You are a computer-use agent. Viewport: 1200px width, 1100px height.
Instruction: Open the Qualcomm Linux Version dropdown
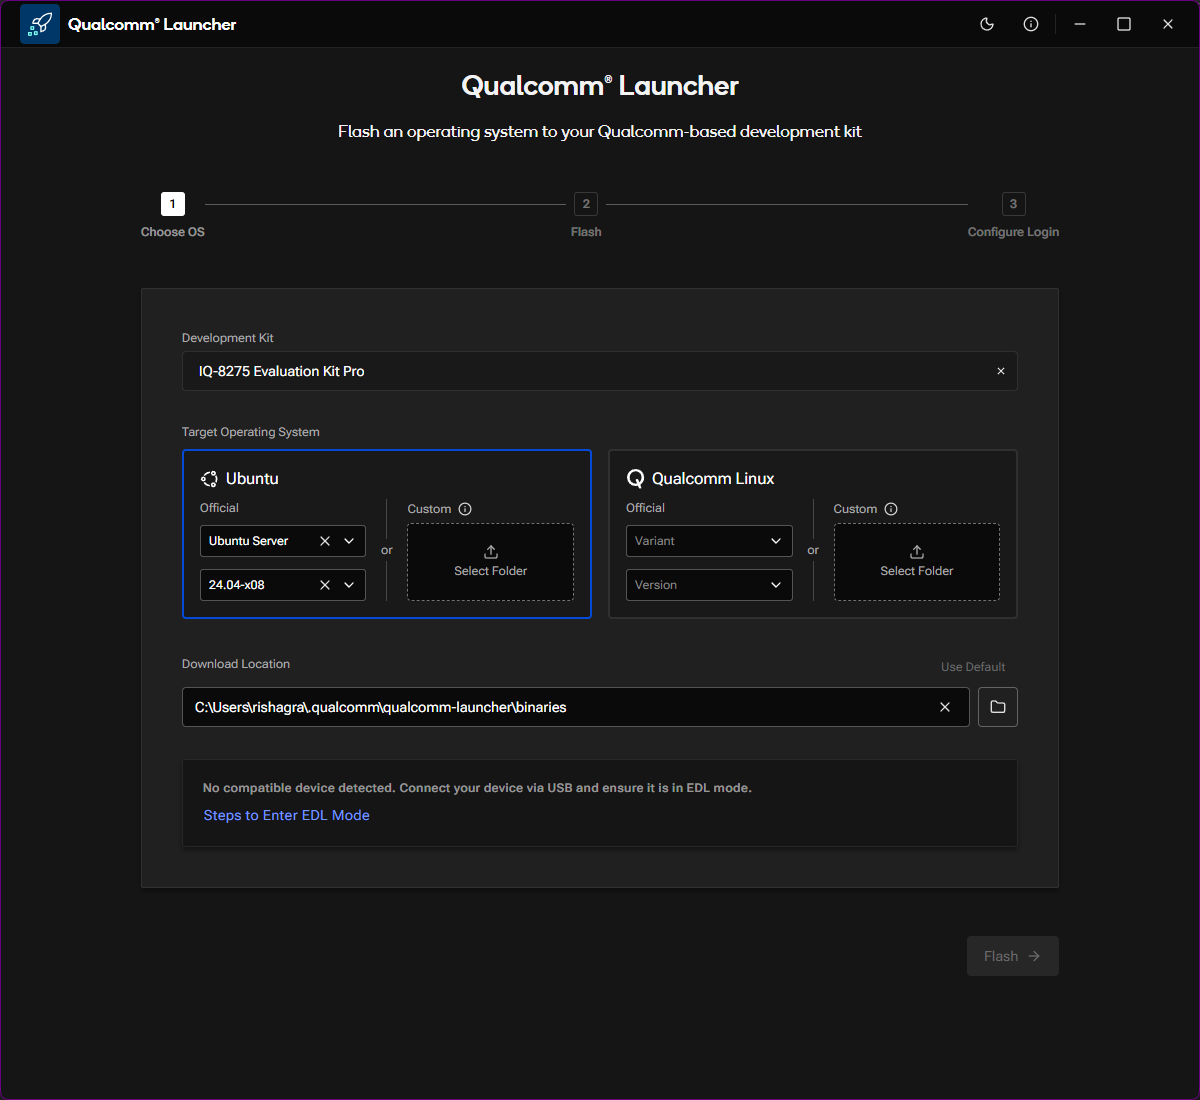click(x=709, y=585)
